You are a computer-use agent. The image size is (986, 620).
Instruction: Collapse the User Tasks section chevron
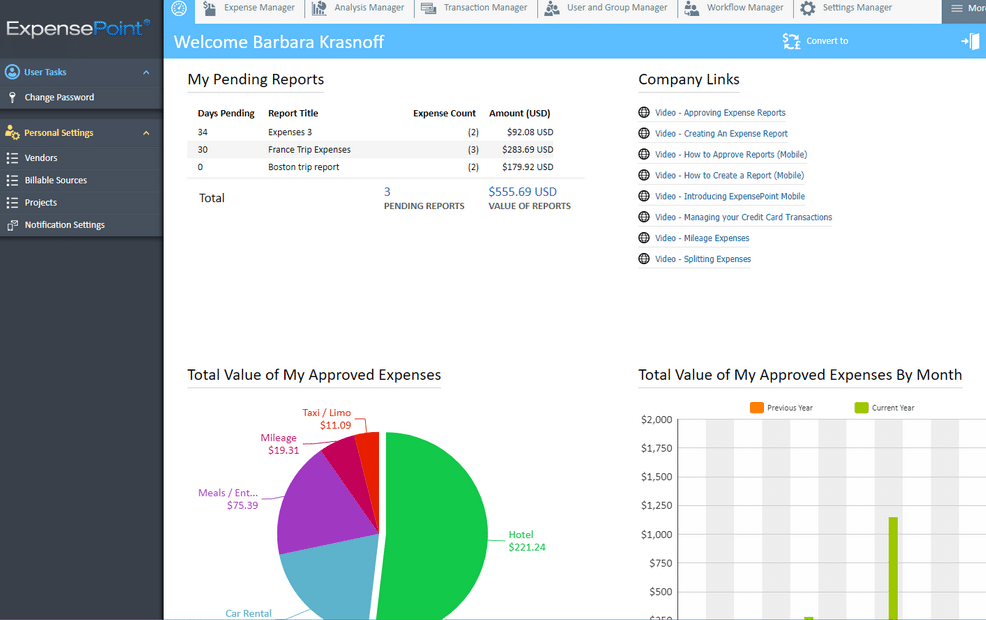pyautogui.click(x=146, y=72)
